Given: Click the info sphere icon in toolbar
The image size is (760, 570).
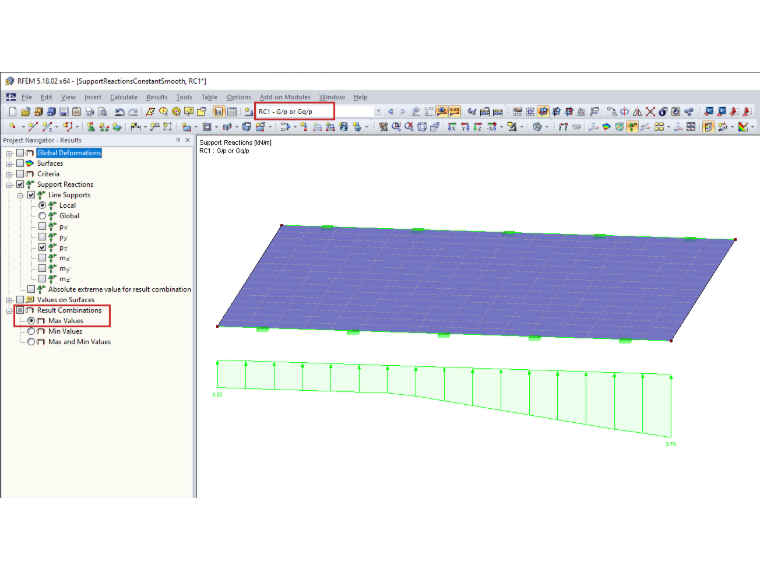Looking at the screenshot, I should click(x=663, y=112).
